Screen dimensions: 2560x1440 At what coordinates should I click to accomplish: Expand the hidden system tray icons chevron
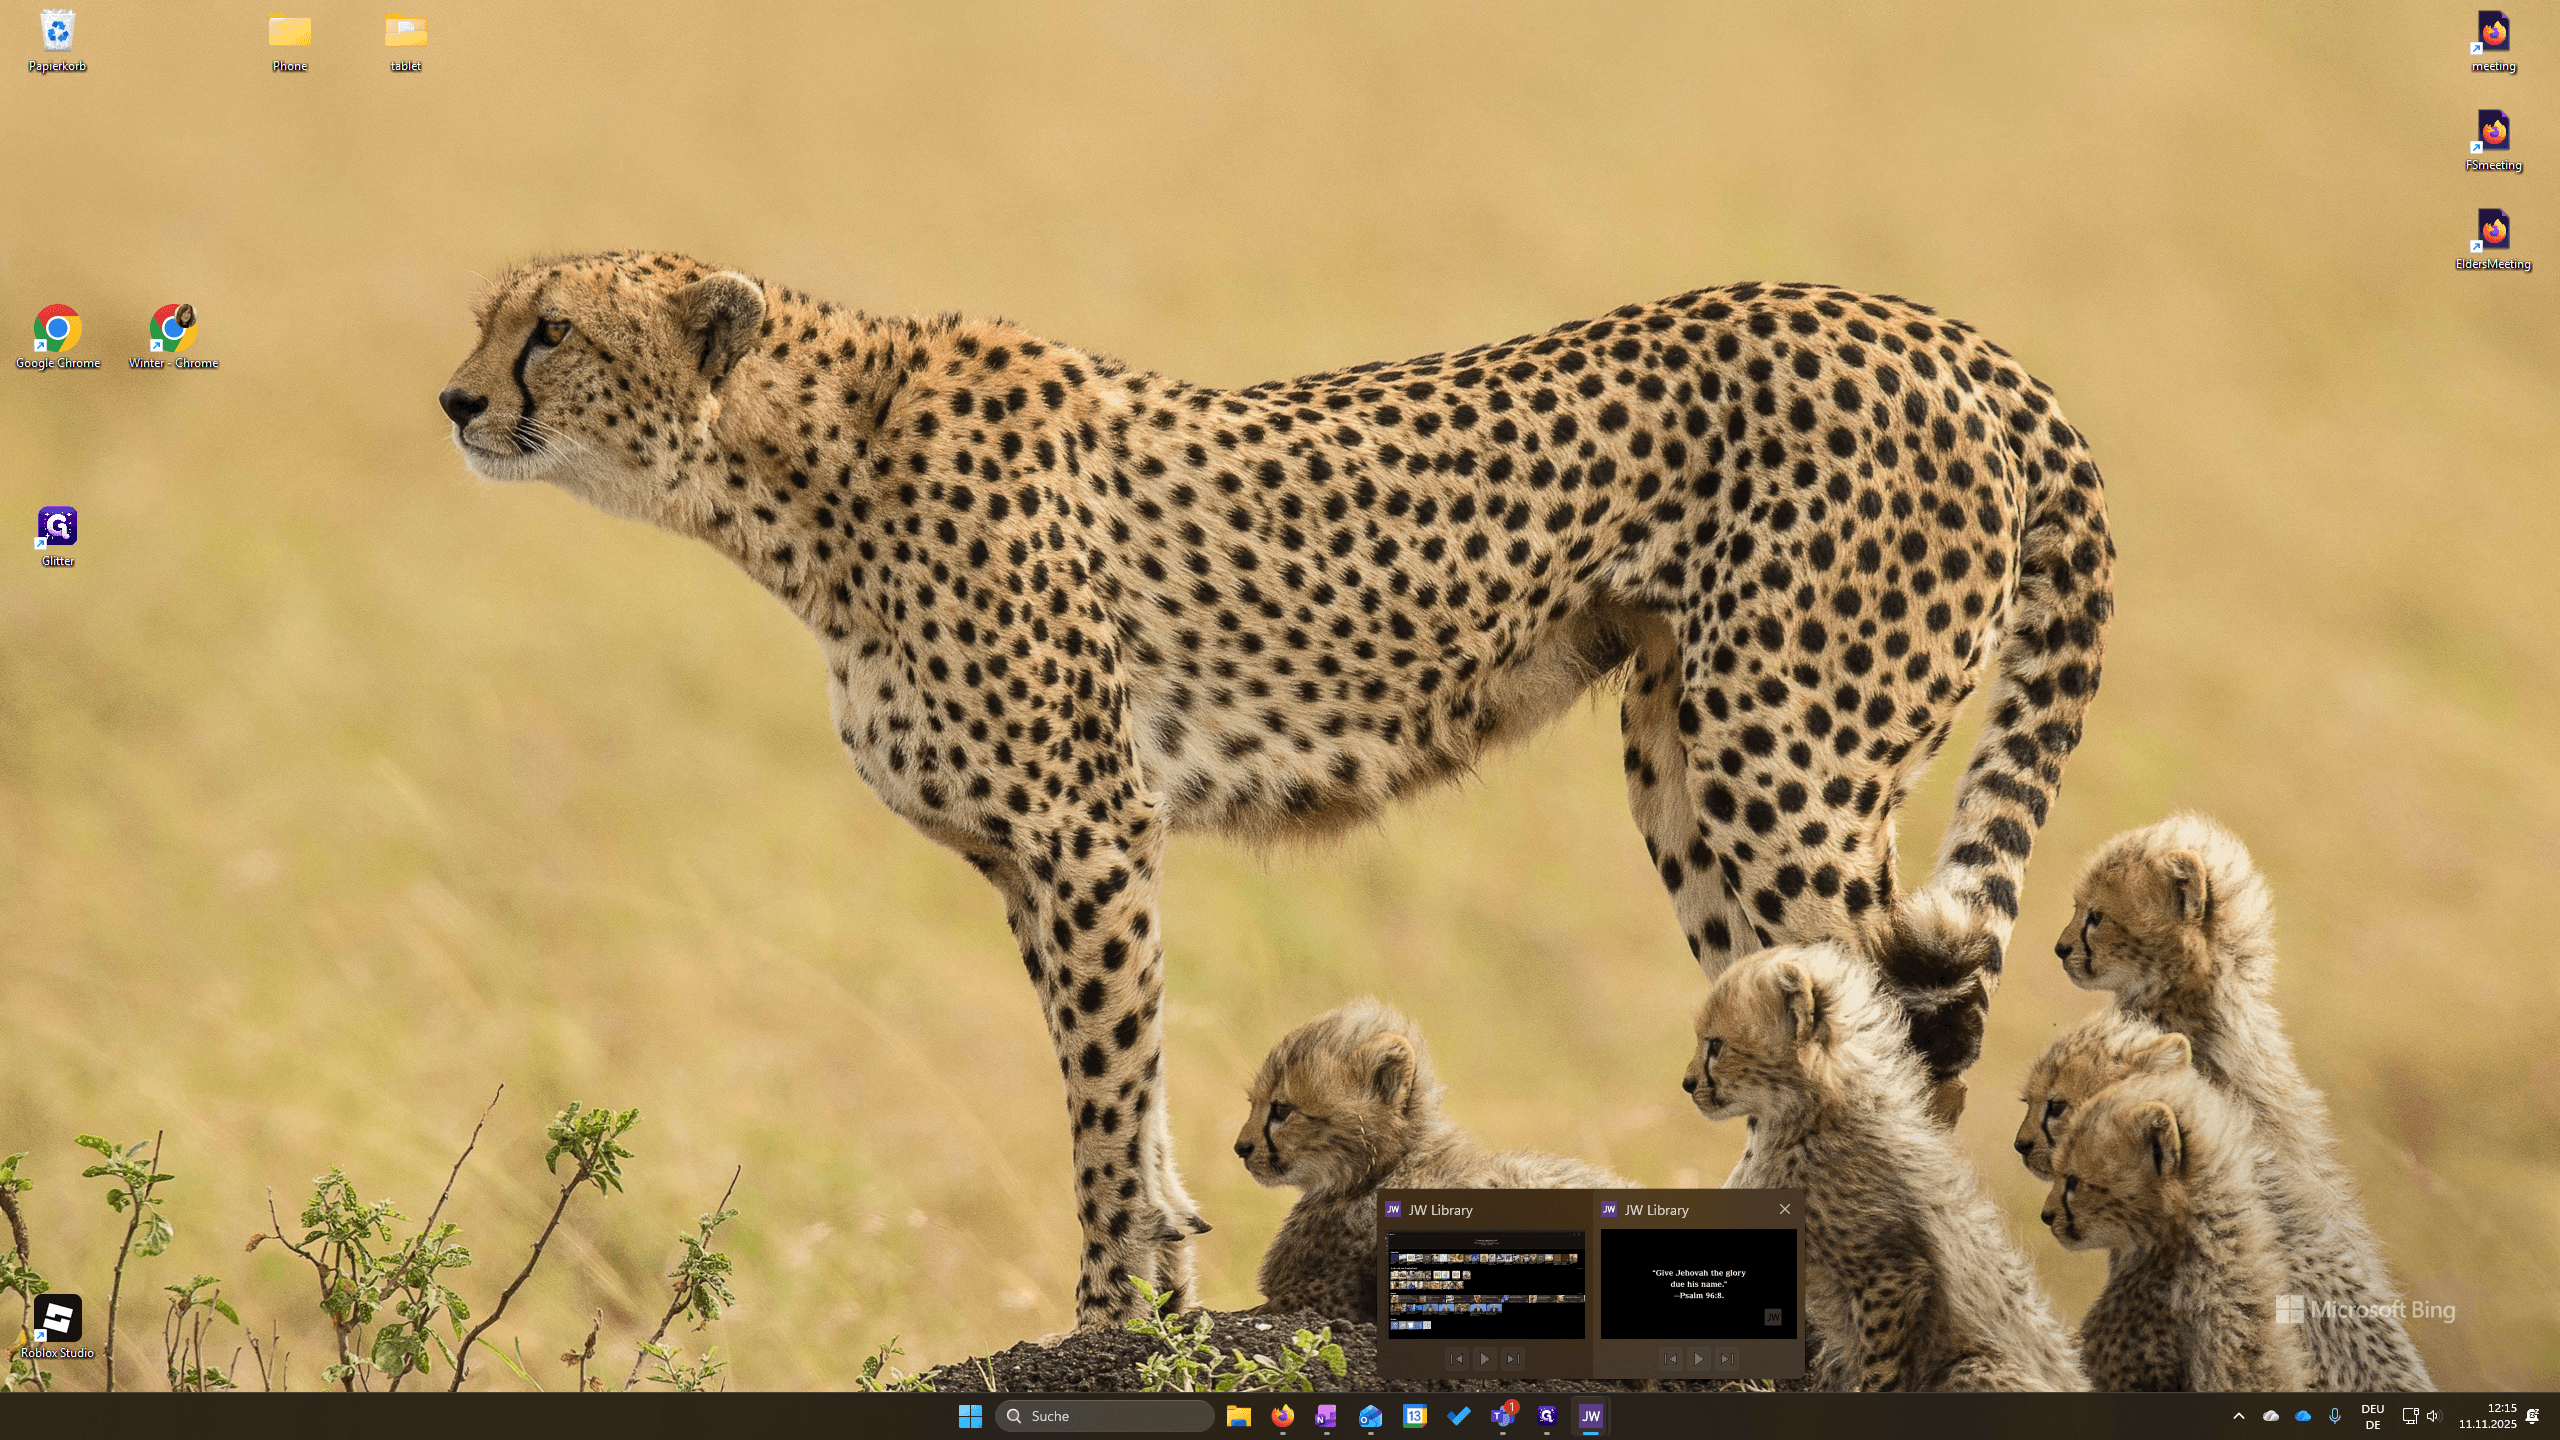[x=2239, y=1416]
